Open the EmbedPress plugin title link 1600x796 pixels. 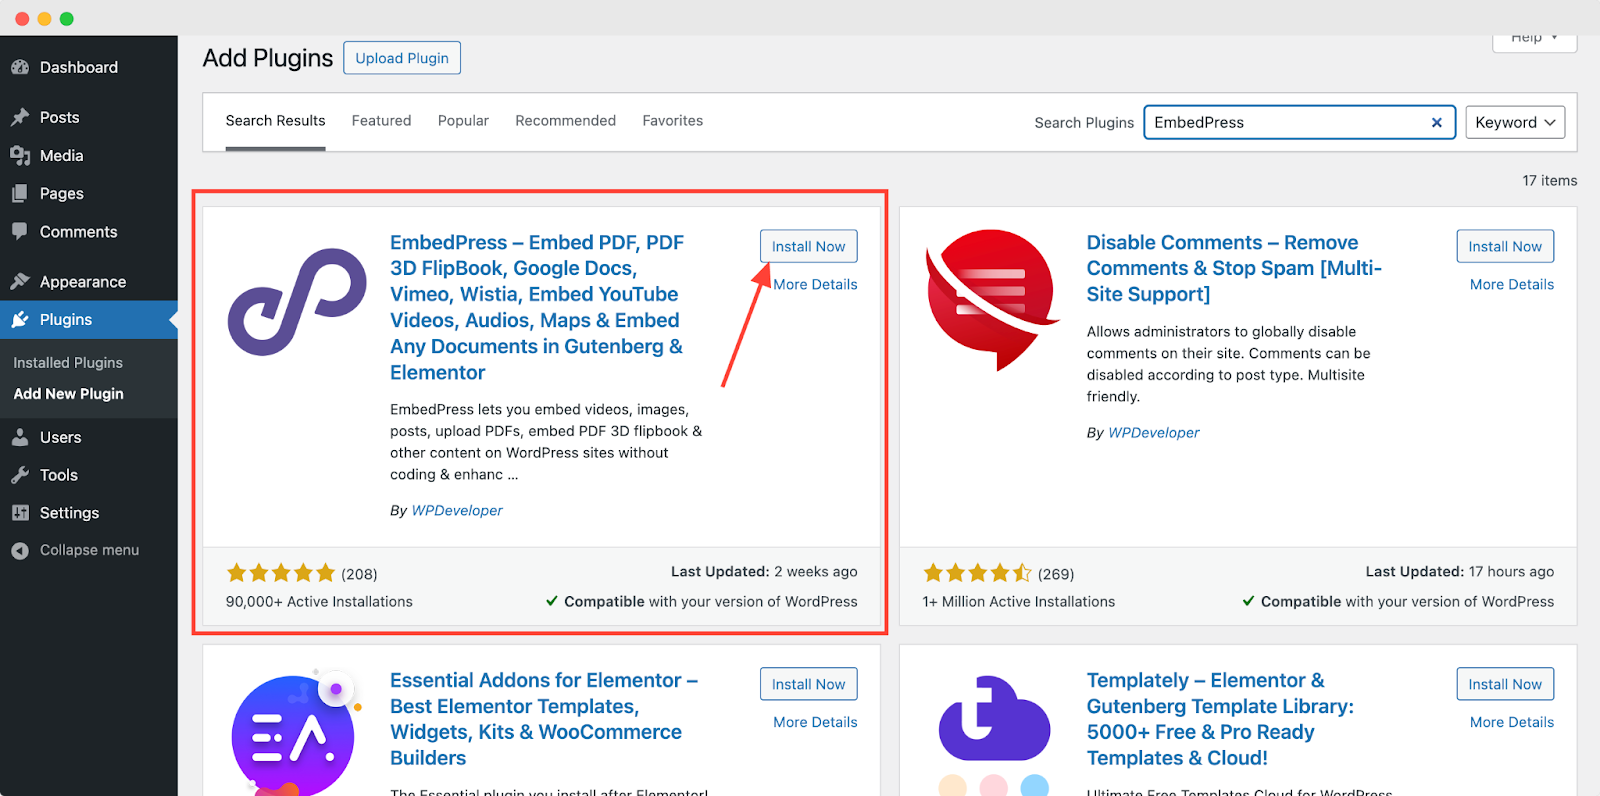[x=537, y=308]
